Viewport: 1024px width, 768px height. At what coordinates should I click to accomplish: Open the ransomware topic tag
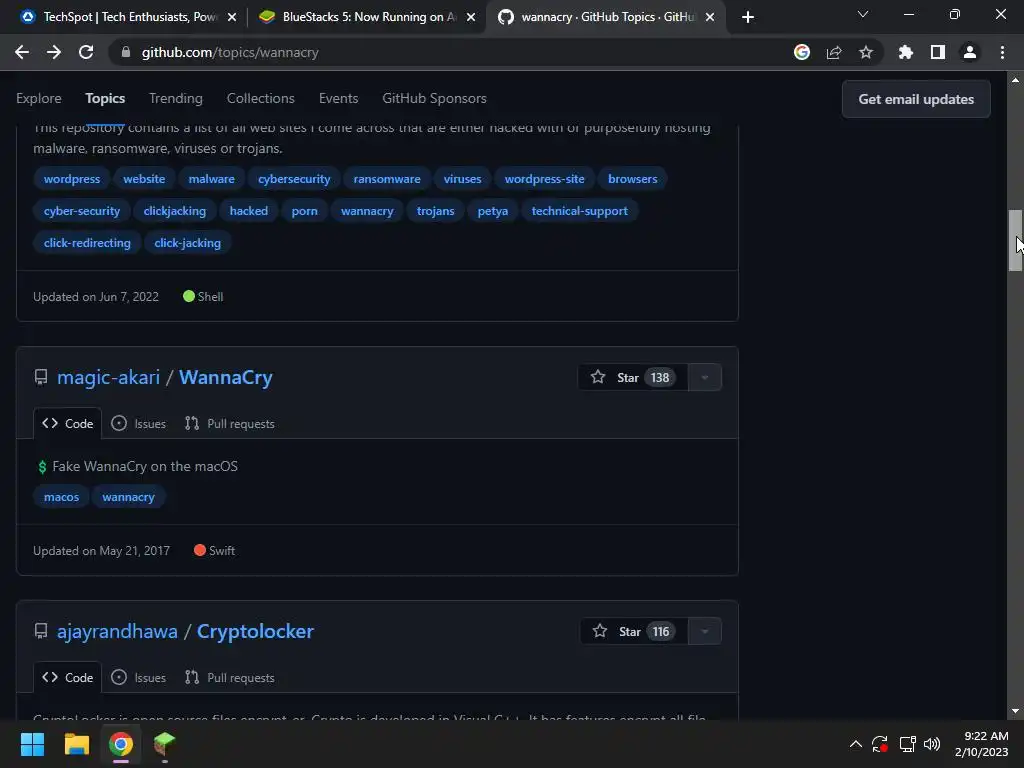(387, 179)
